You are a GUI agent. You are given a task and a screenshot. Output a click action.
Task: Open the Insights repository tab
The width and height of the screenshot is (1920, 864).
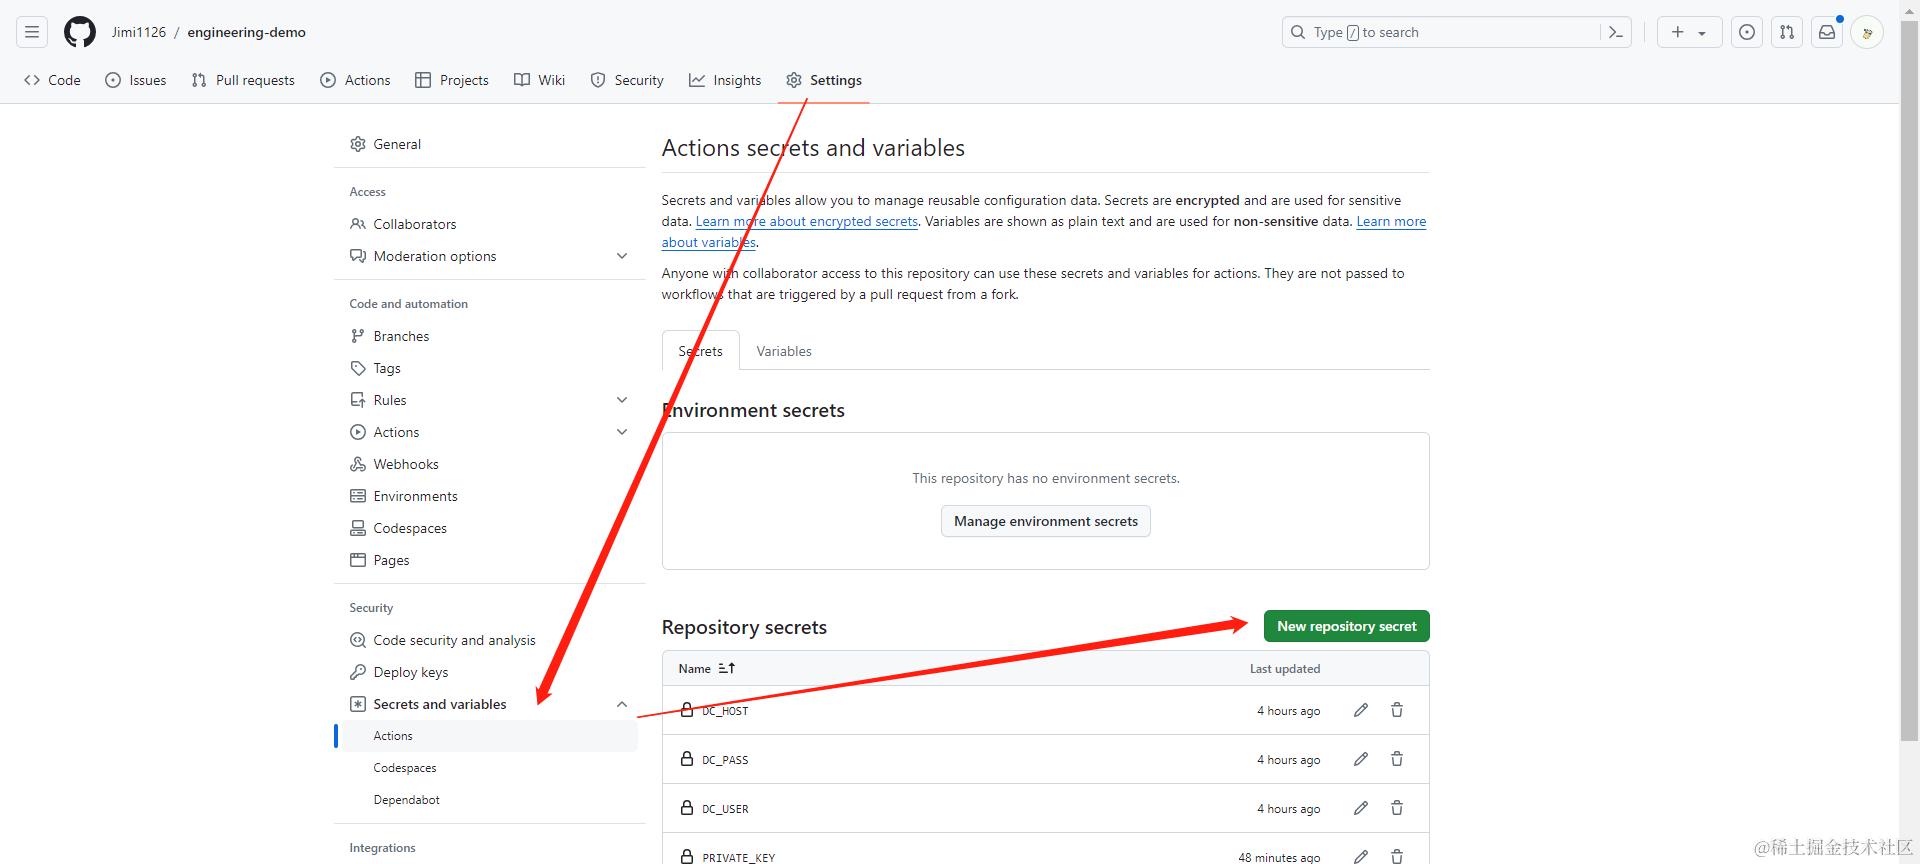(x=725, y=80)
